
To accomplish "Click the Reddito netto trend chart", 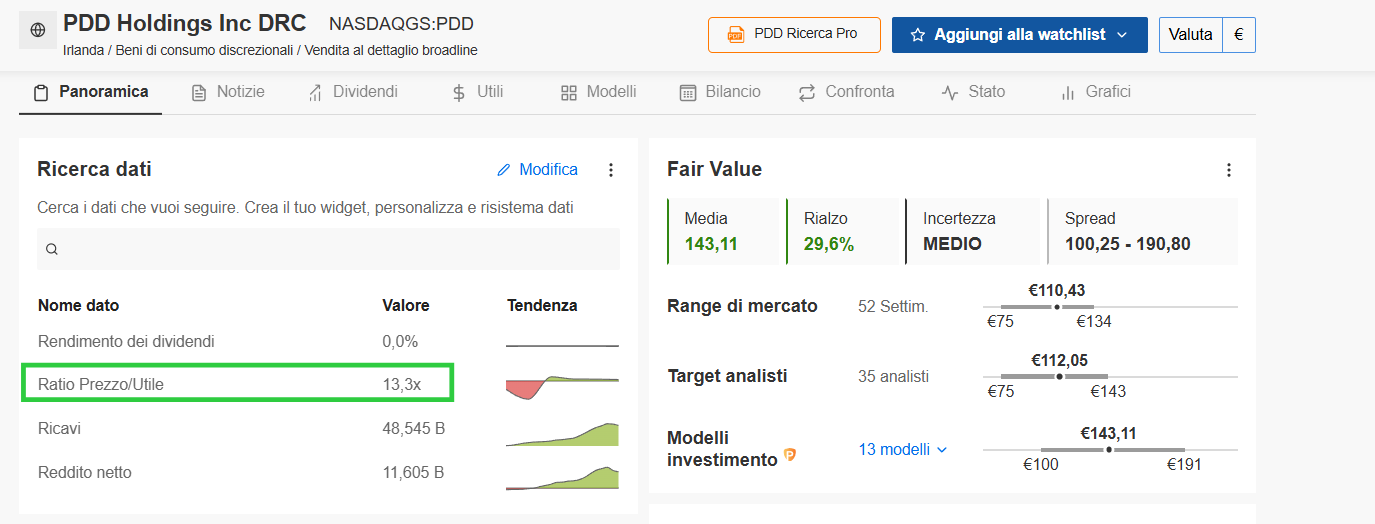I will click(x=562, y=477).
